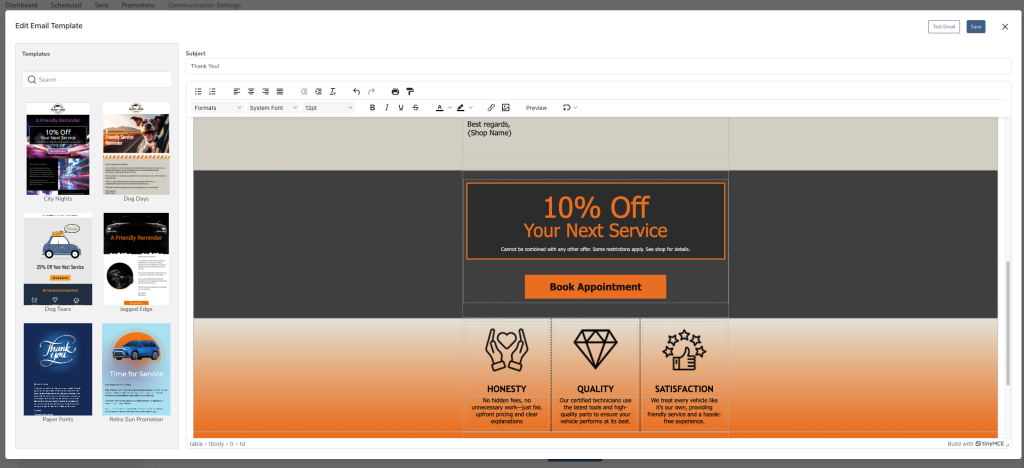Toggle bold formatting
Viewport: 1024px width, 468px height.
pyautogui.click(x=372, y=108)
